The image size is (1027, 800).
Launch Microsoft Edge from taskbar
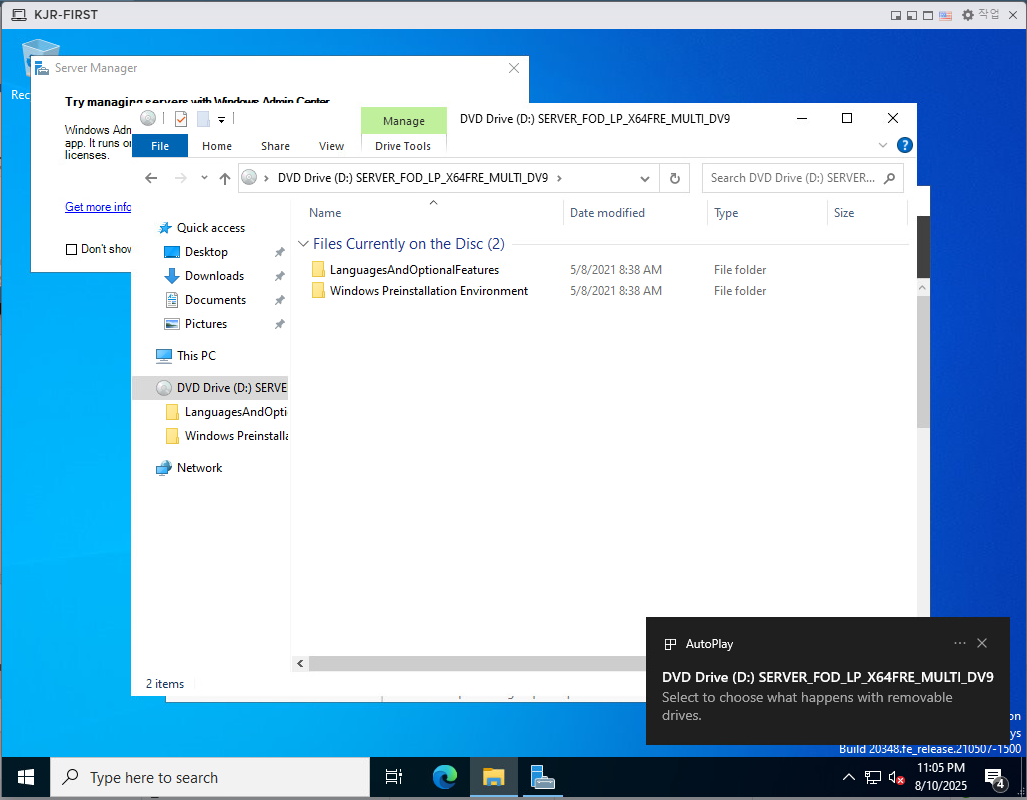click(x=445, y=778)
